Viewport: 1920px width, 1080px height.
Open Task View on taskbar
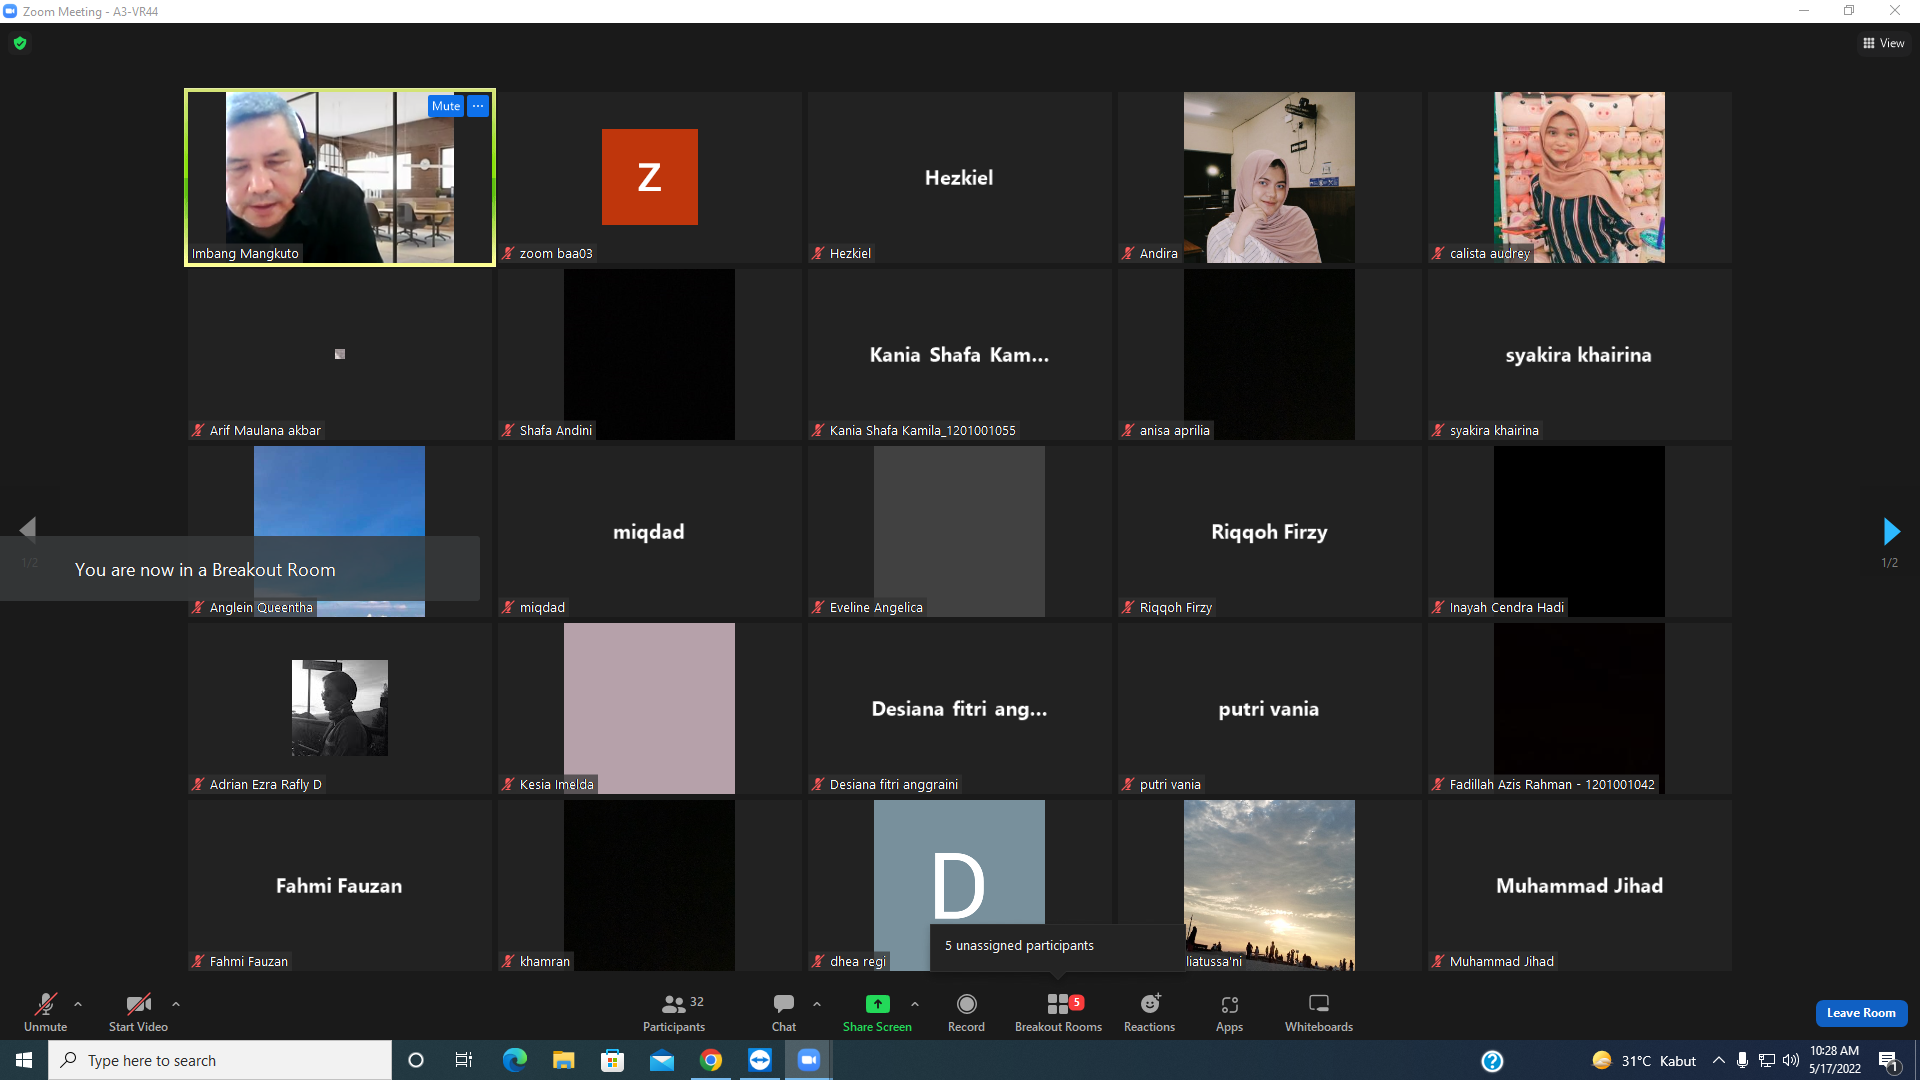pos(464,1060)
